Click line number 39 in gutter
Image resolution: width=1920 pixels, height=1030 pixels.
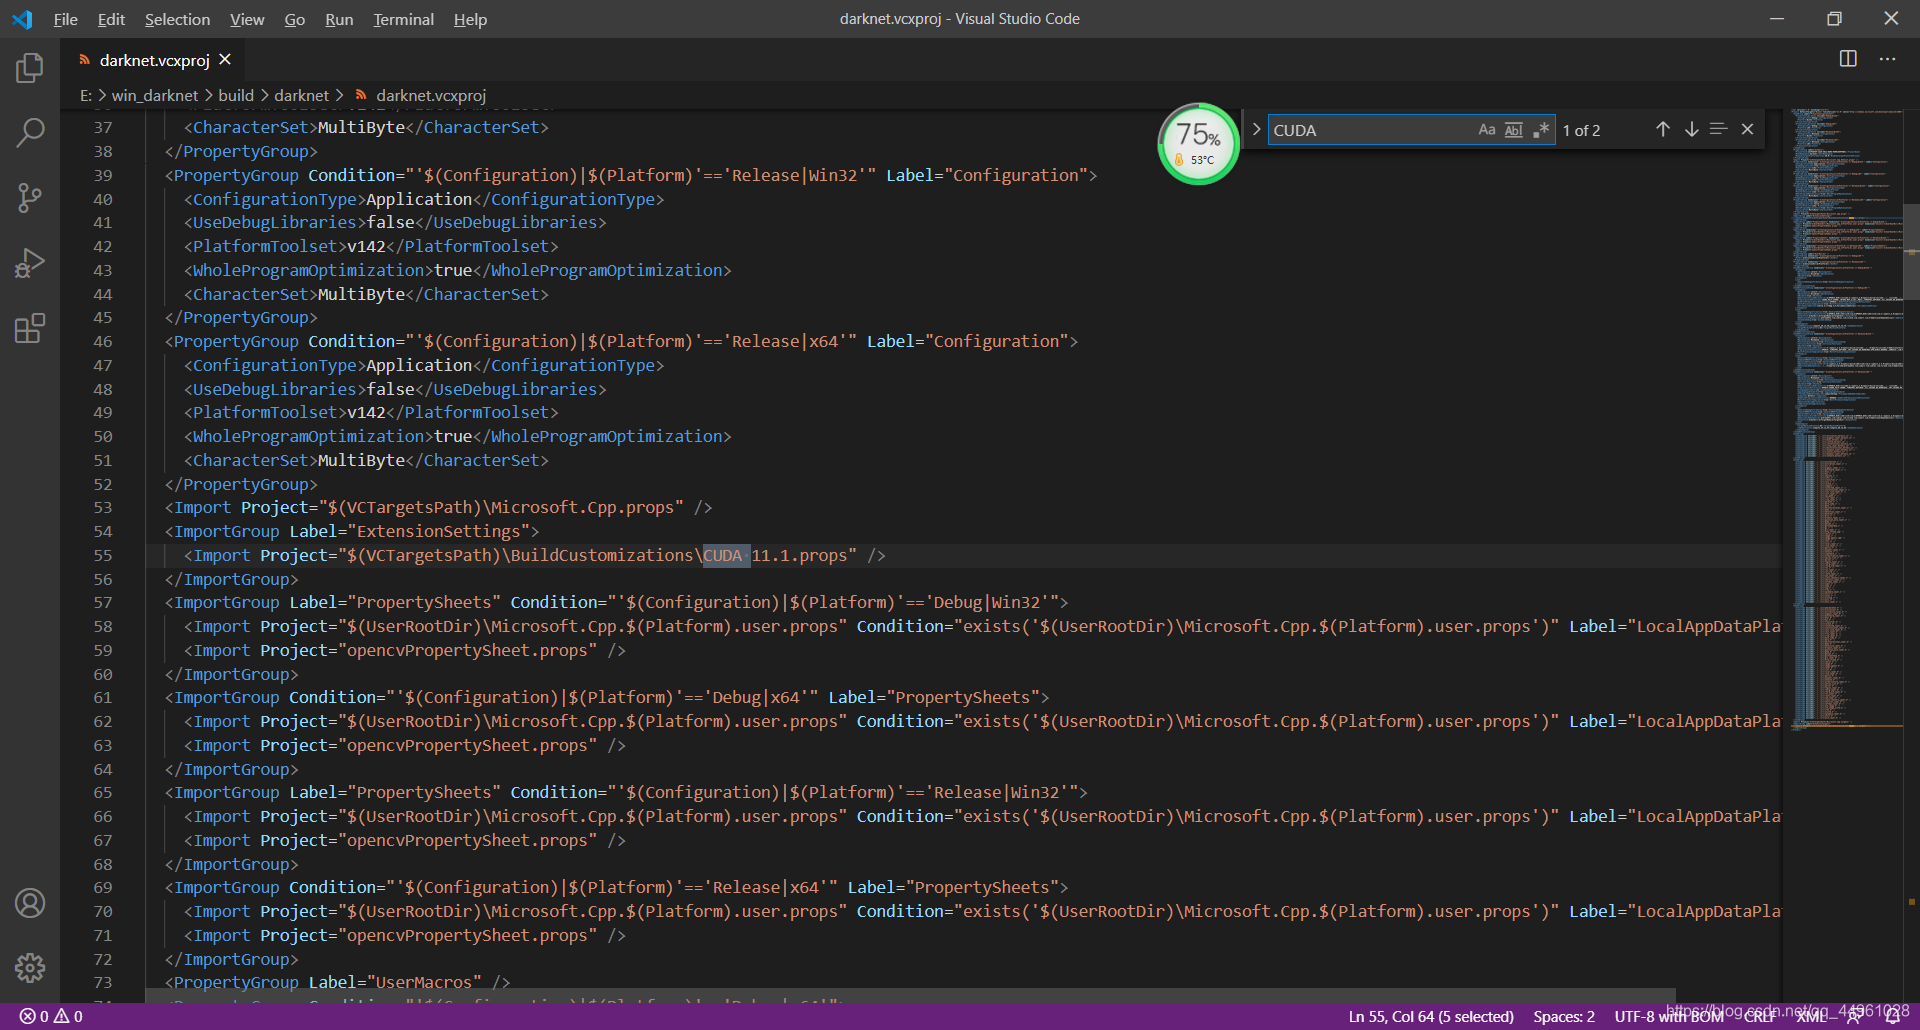[x=103, y=175]
